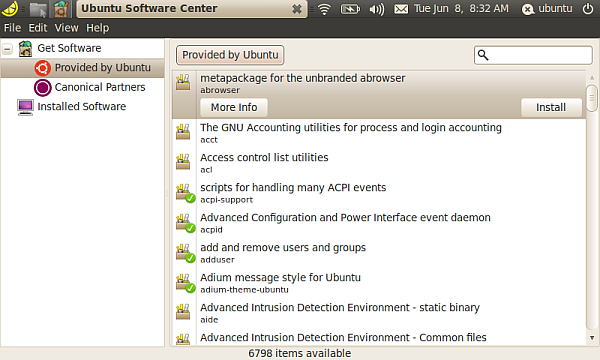Image resolution: width=600 pixels, height=360 pixels.
Task: Collapse the Get Software tree node
Action: click(x=7, y=49)
